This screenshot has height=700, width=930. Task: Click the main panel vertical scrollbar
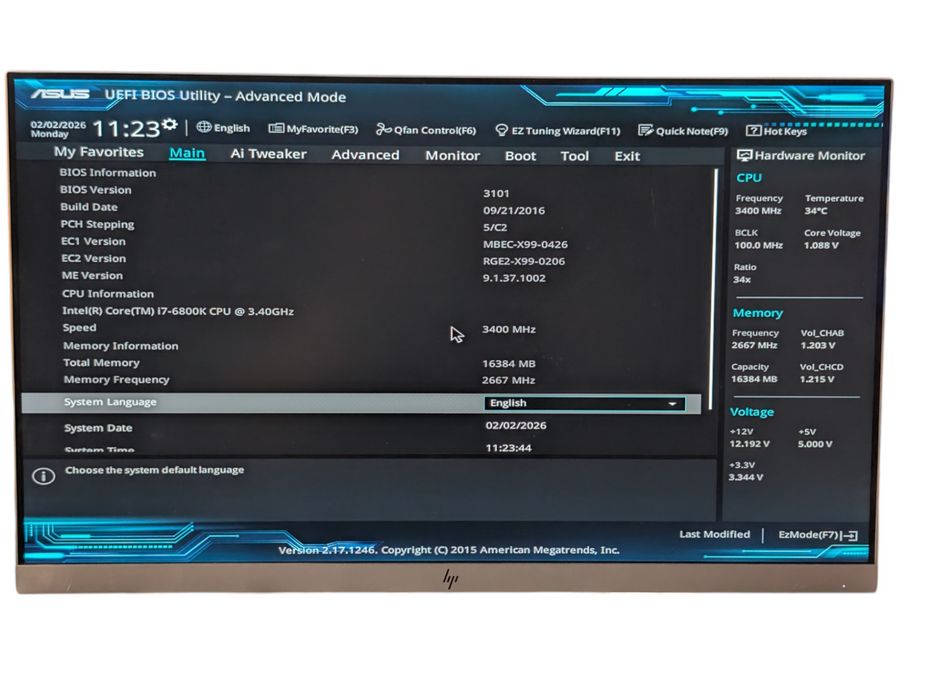[713, 289]
